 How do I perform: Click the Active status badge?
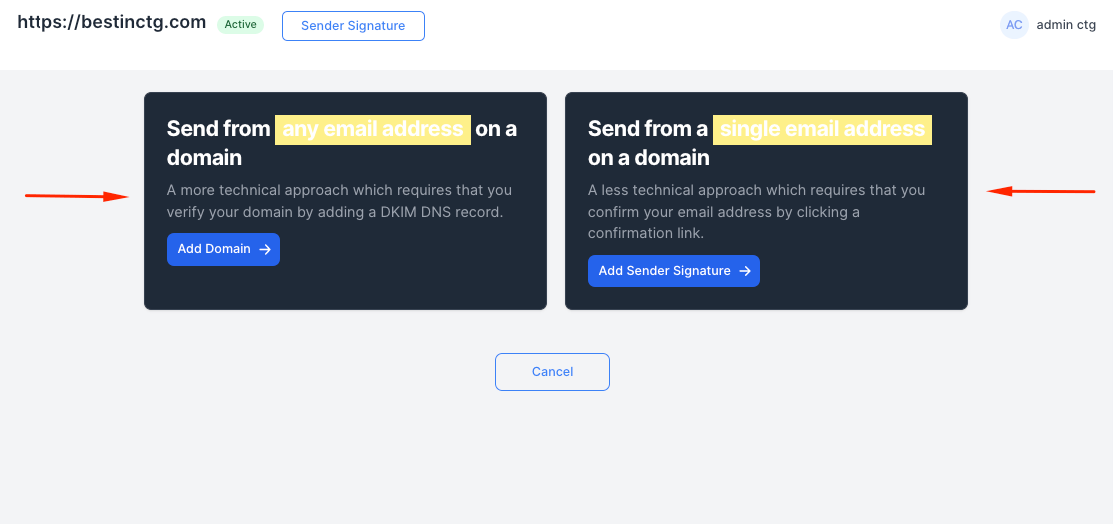(240, 25)
